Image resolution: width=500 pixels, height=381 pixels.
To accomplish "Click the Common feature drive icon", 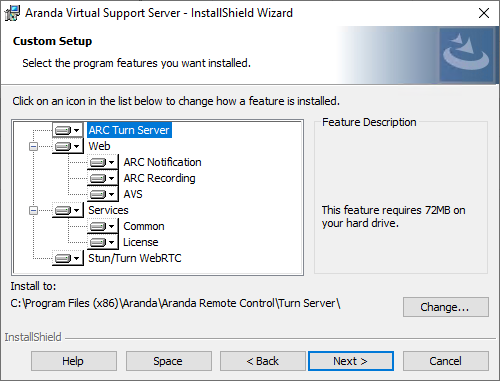I will 103,226.
